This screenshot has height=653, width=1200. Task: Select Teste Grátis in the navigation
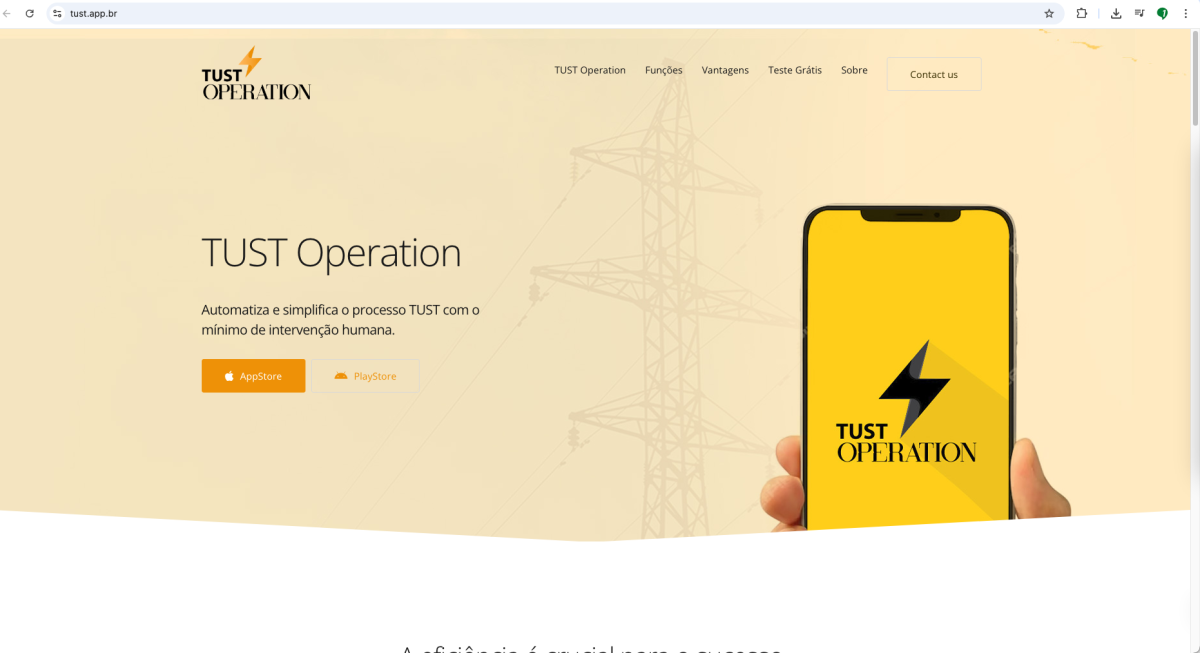(x=795, y=70)
